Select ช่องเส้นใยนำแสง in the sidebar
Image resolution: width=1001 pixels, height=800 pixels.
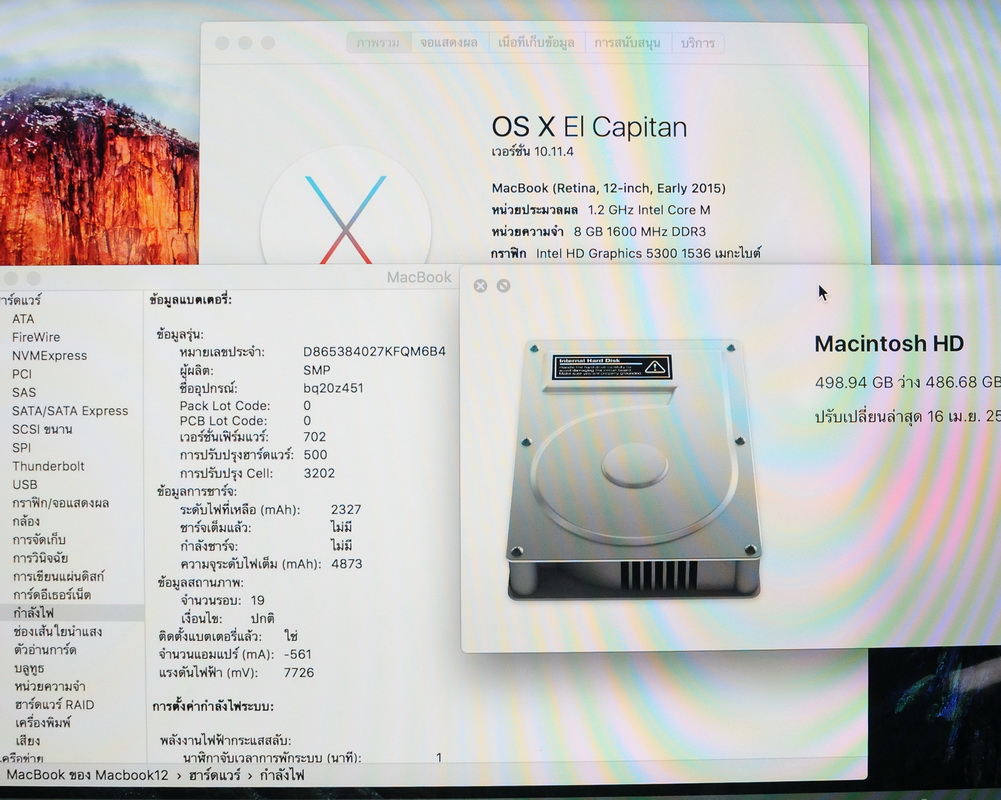(x=58, y=631)
